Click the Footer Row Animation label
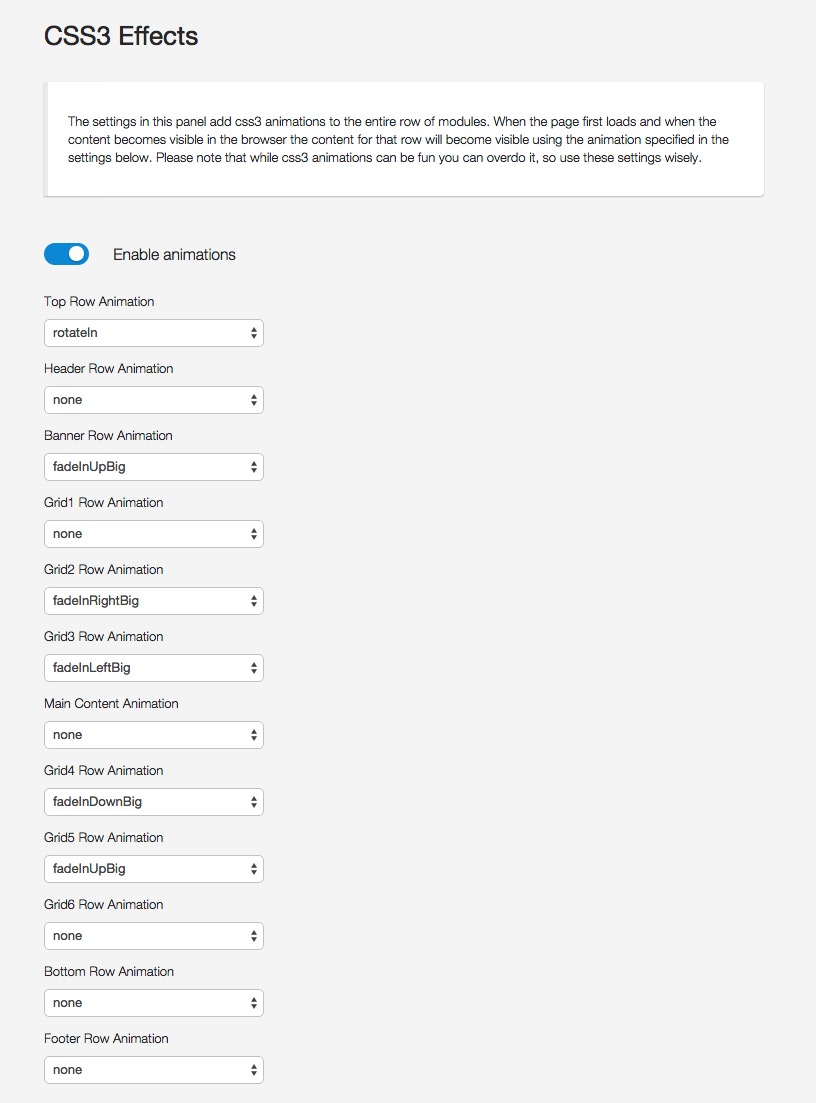Viewport: 816px width, 1103px height. 106,1039
